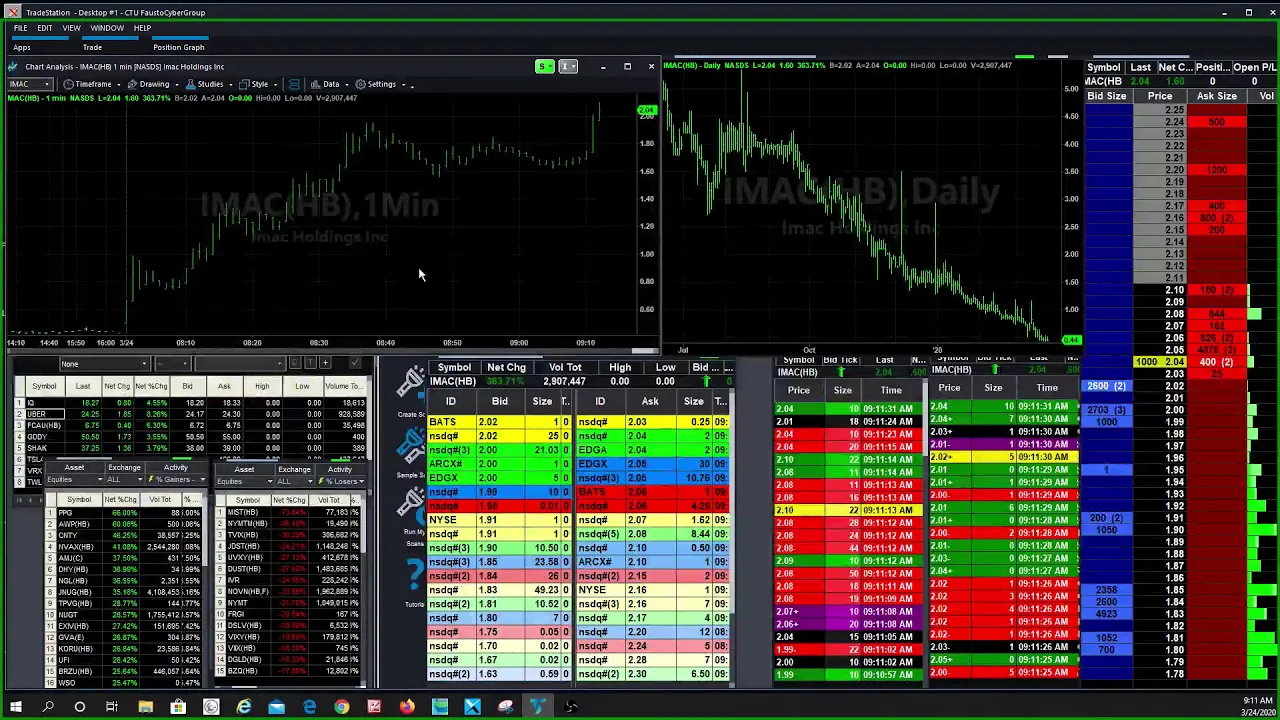Toggle the gray I interval-link button
This screenshot has width=1280, height=720.
point(567,67)
